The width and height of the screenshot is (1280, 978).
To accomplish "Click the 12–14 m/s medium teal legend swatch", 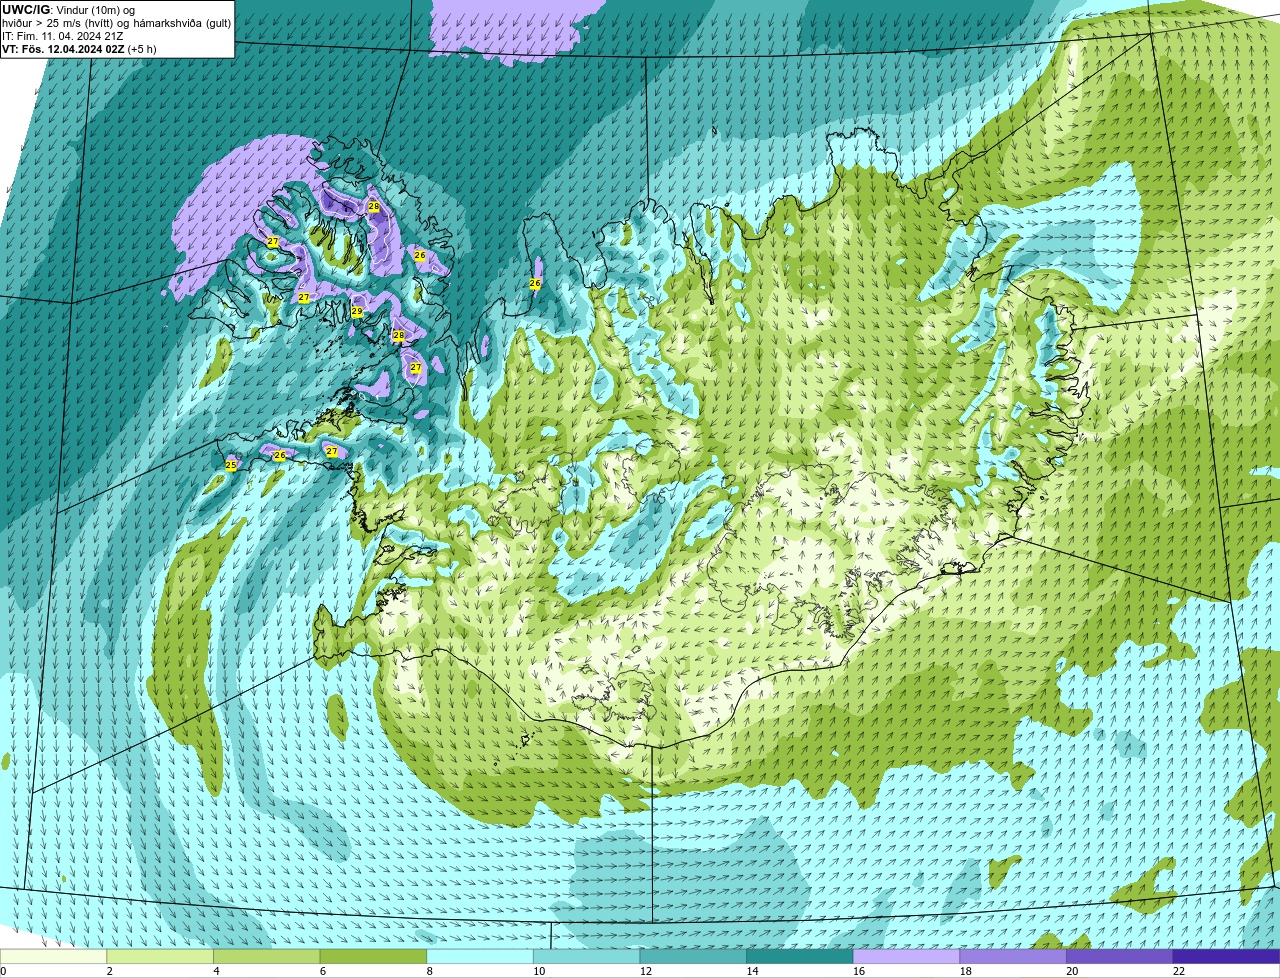I will [693, 956].
